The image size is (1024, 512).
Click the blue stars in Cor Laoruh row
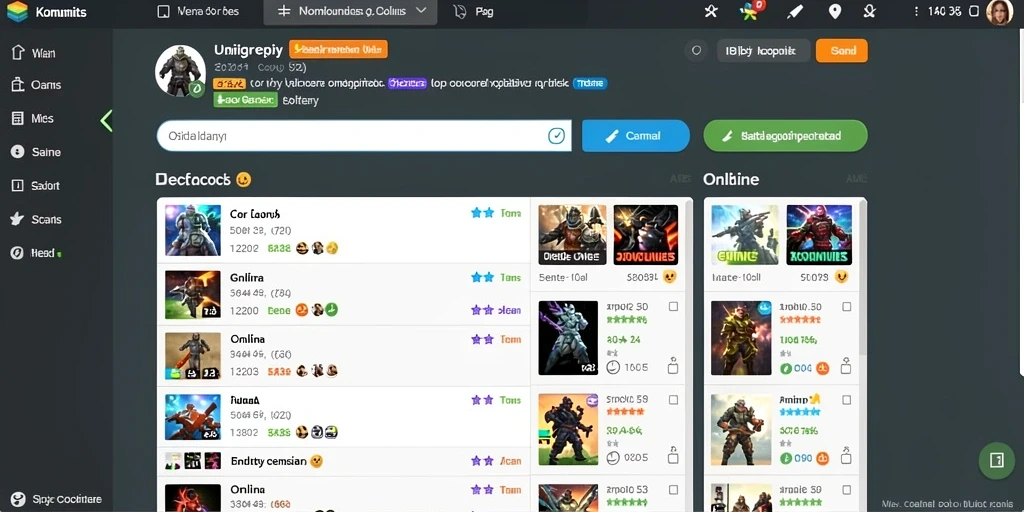point(482,213)
